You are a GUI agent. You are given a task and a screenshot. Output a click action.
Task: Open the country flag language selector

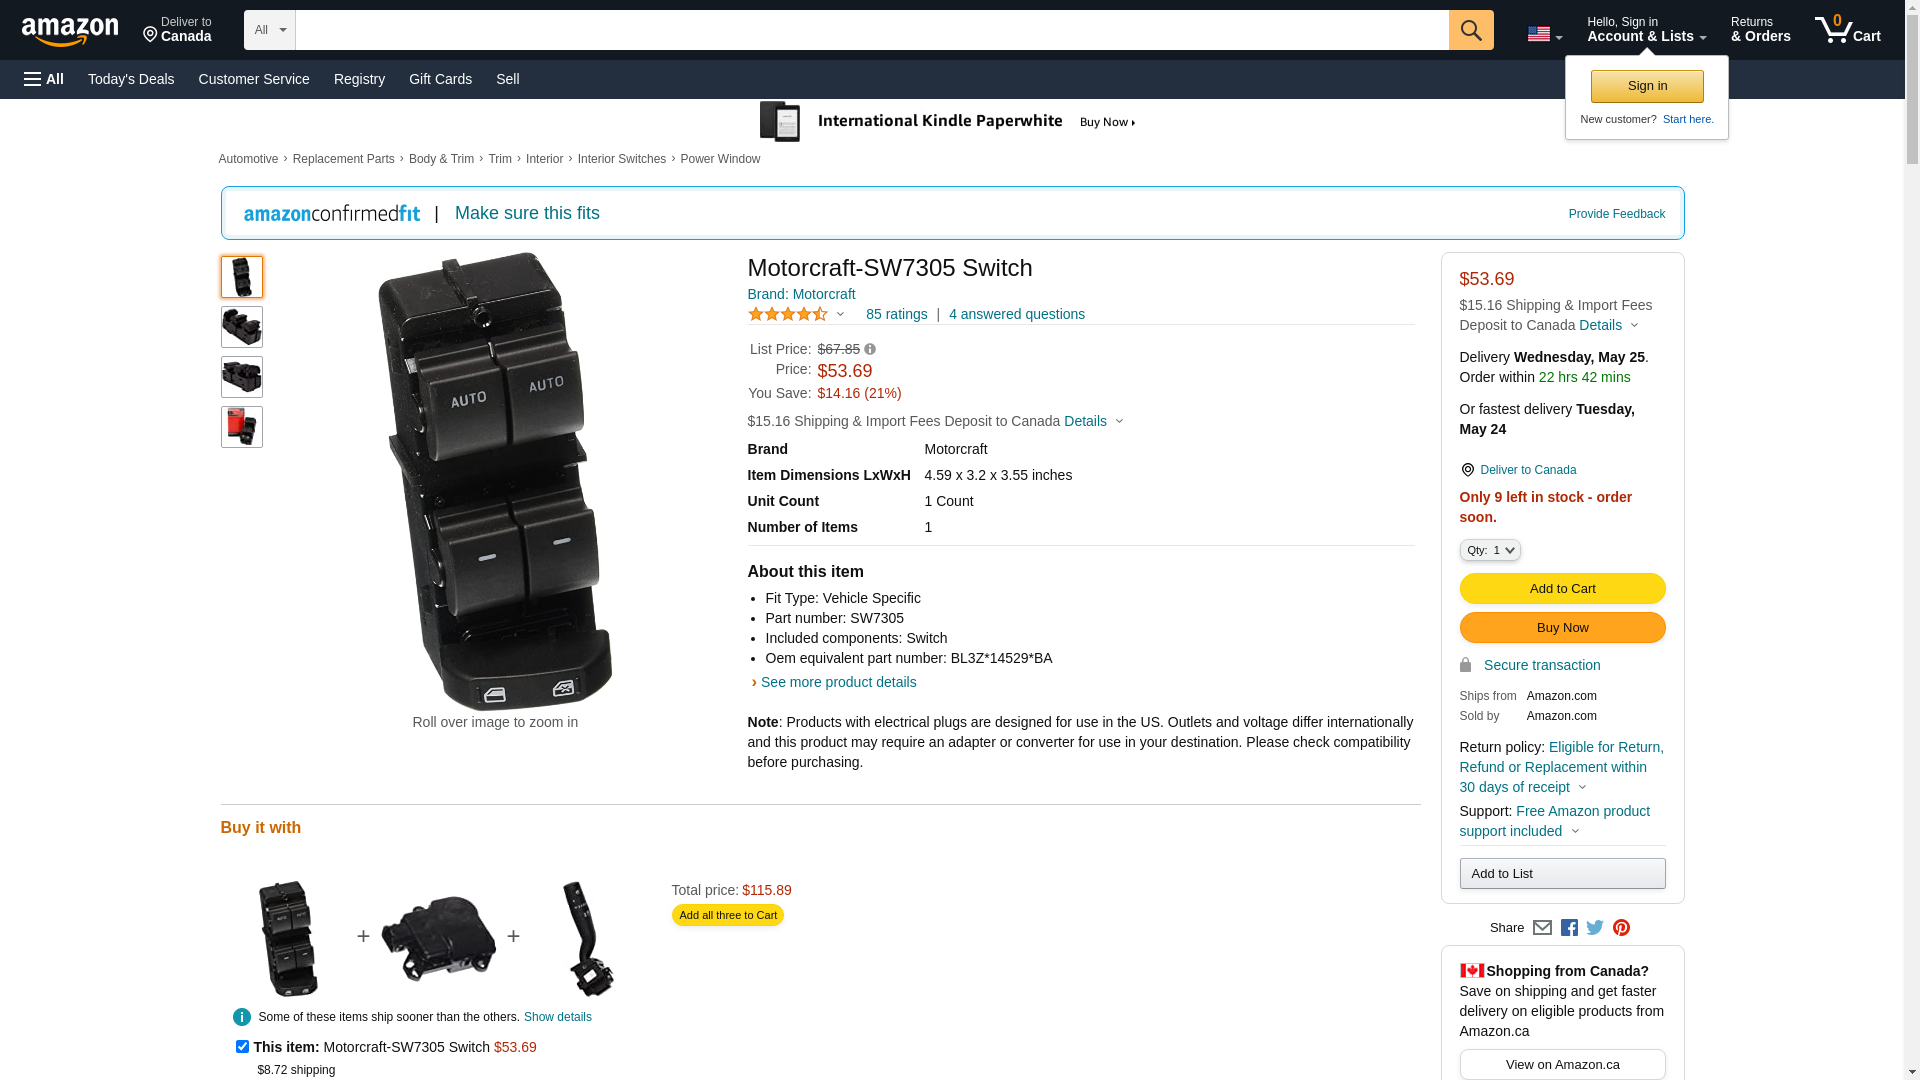coord(1544,35)
